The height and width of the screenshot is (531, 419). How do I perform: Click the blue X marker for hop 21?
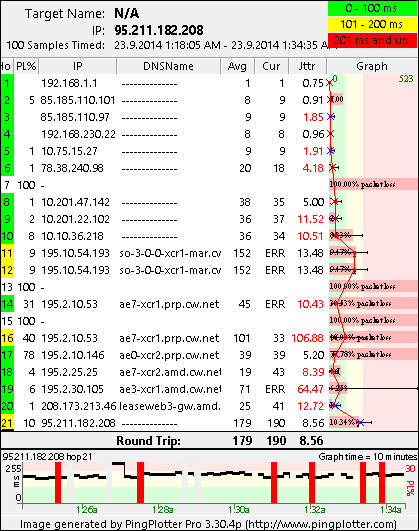tap(360, 422)
